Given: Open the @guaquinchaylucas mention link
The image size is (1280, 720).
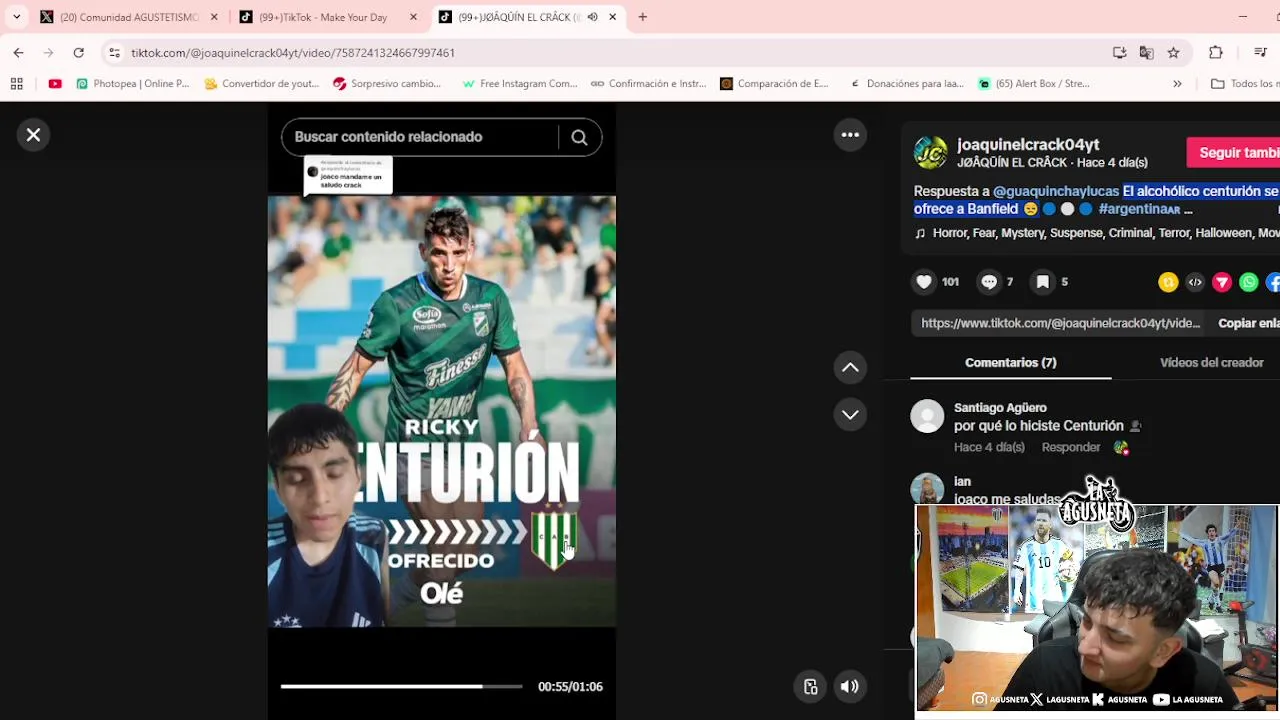Looking at the screenshot, I should [1056, 191].
